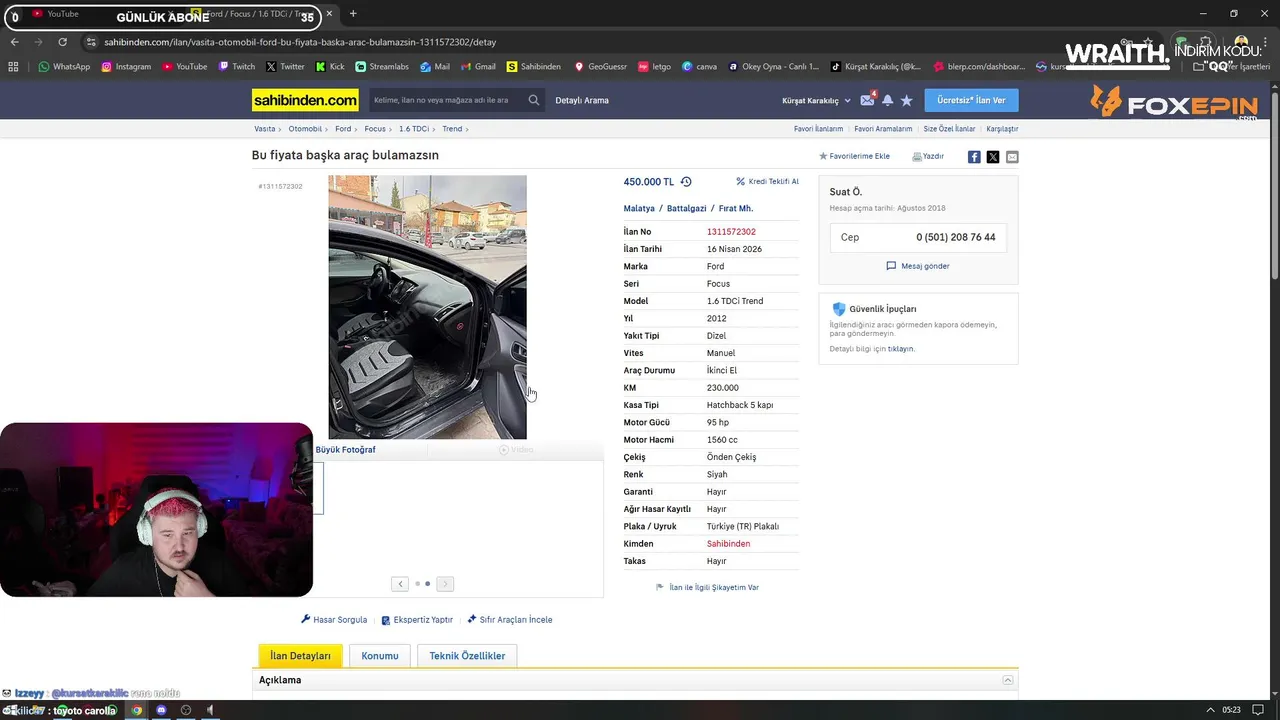Open the canva bookmark

[700, 67]
